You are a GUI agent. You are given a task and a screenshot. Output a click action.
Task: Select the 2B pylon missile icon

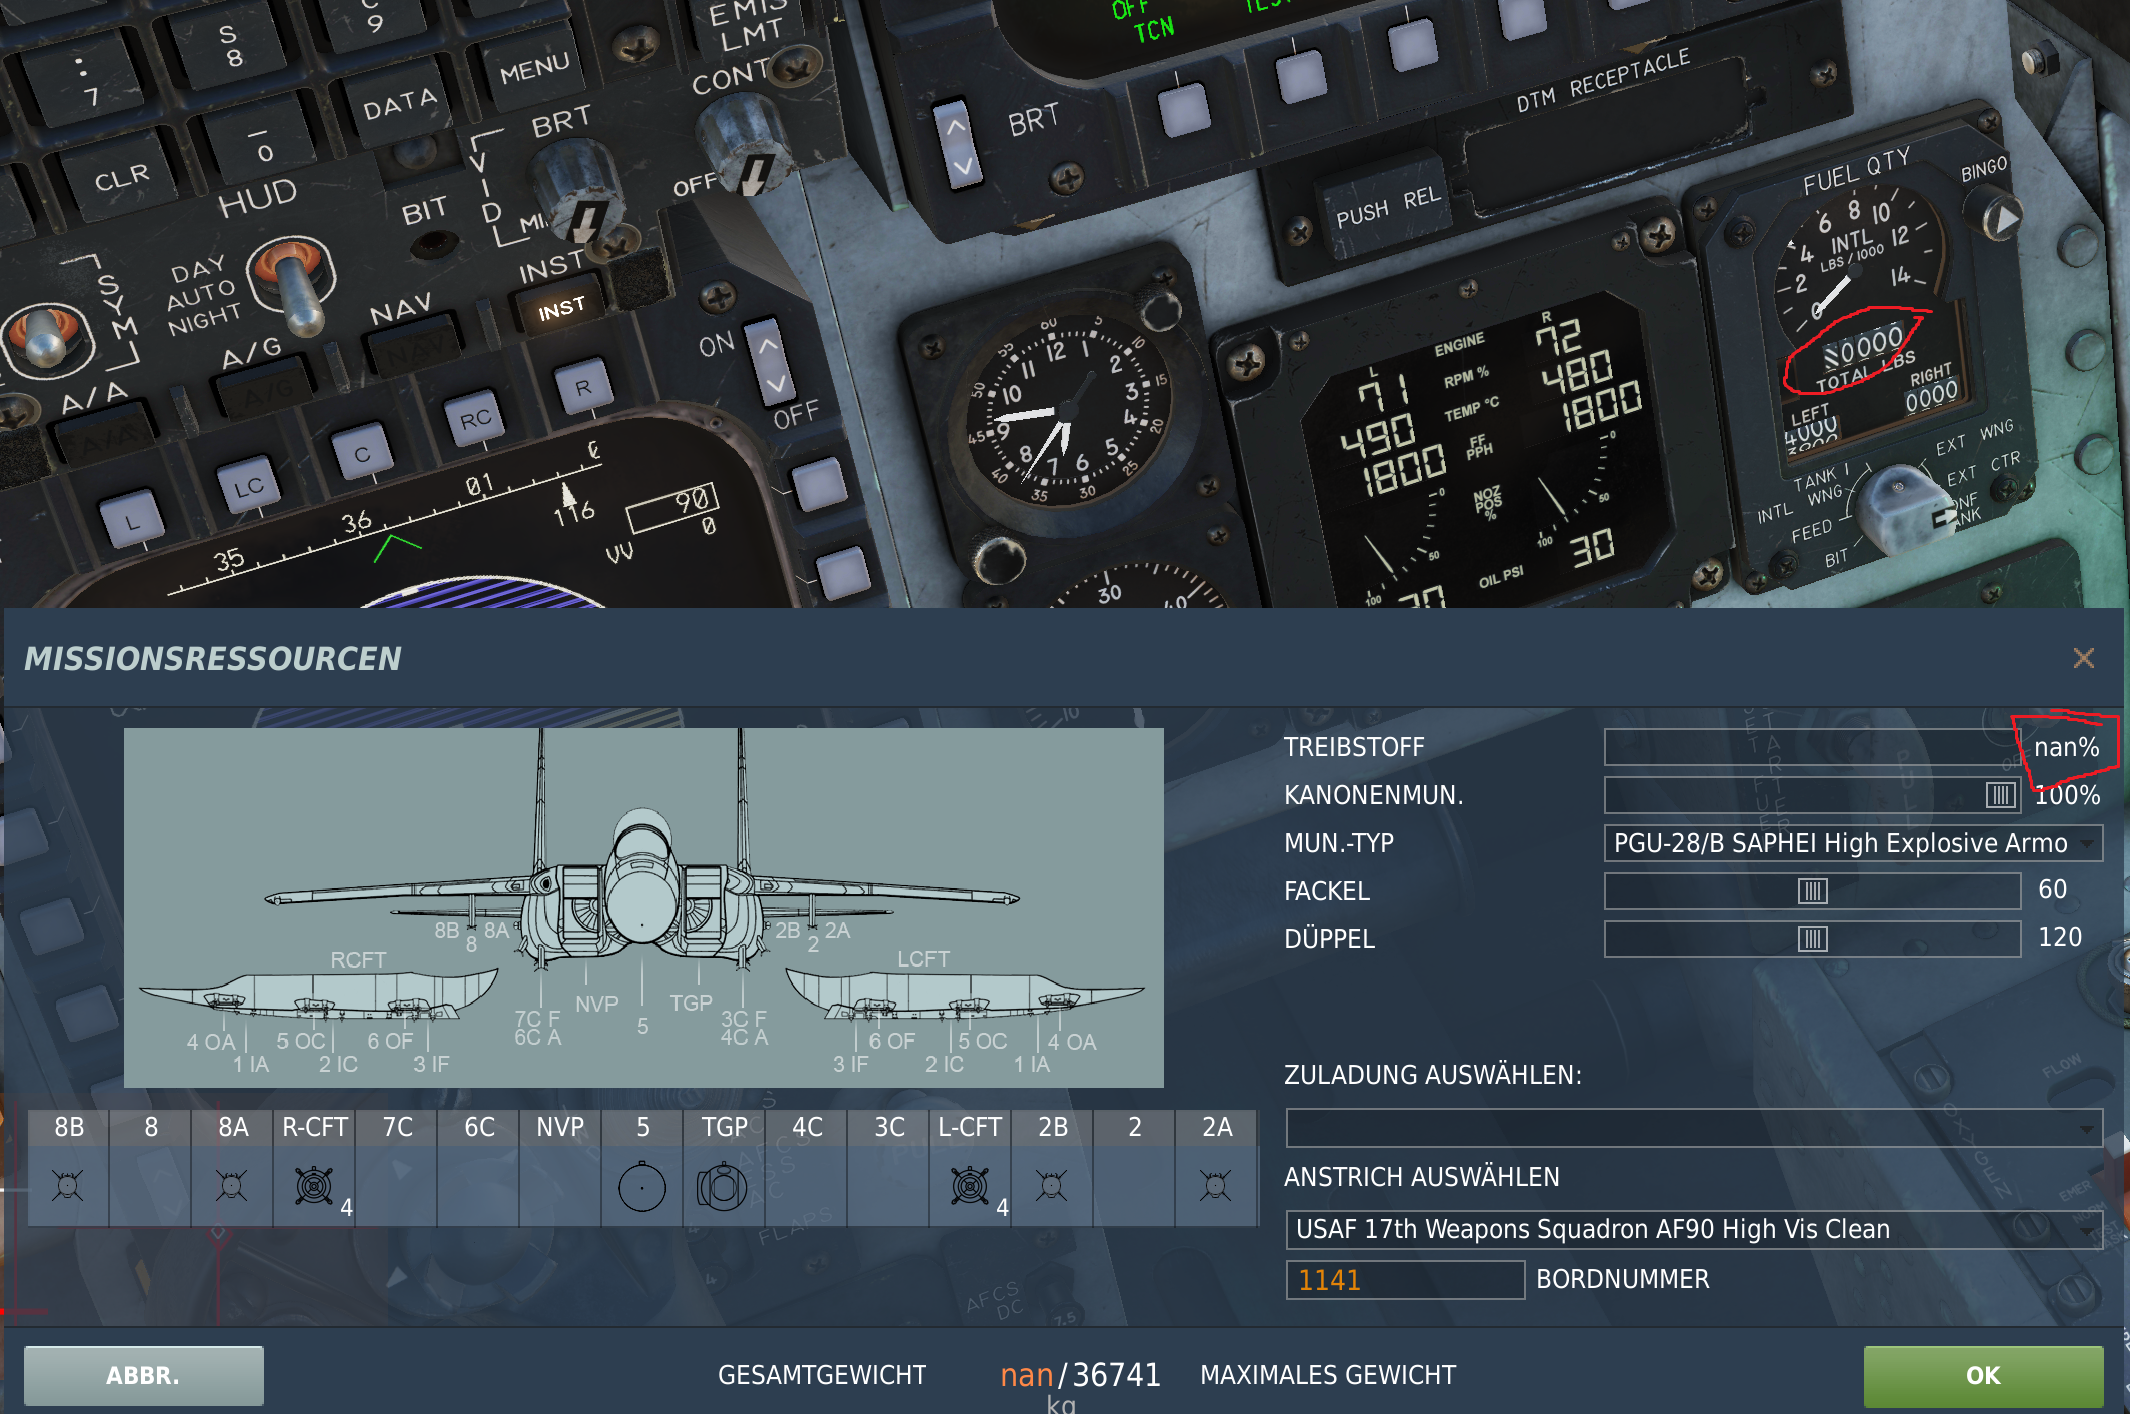tap(1052, 1186)
